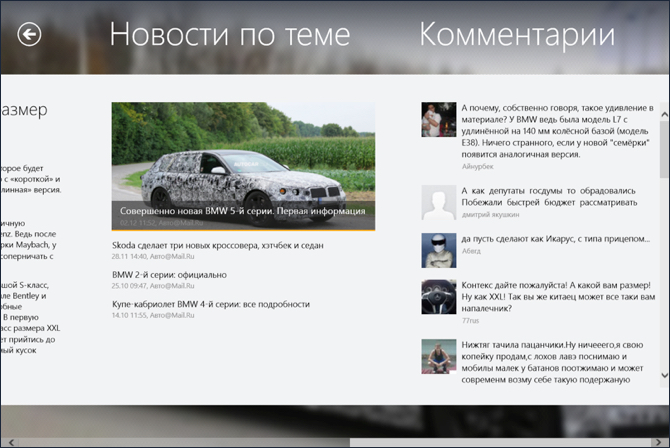
Task: Select the 'Комментарии' section header
Action: click(517, 34)
